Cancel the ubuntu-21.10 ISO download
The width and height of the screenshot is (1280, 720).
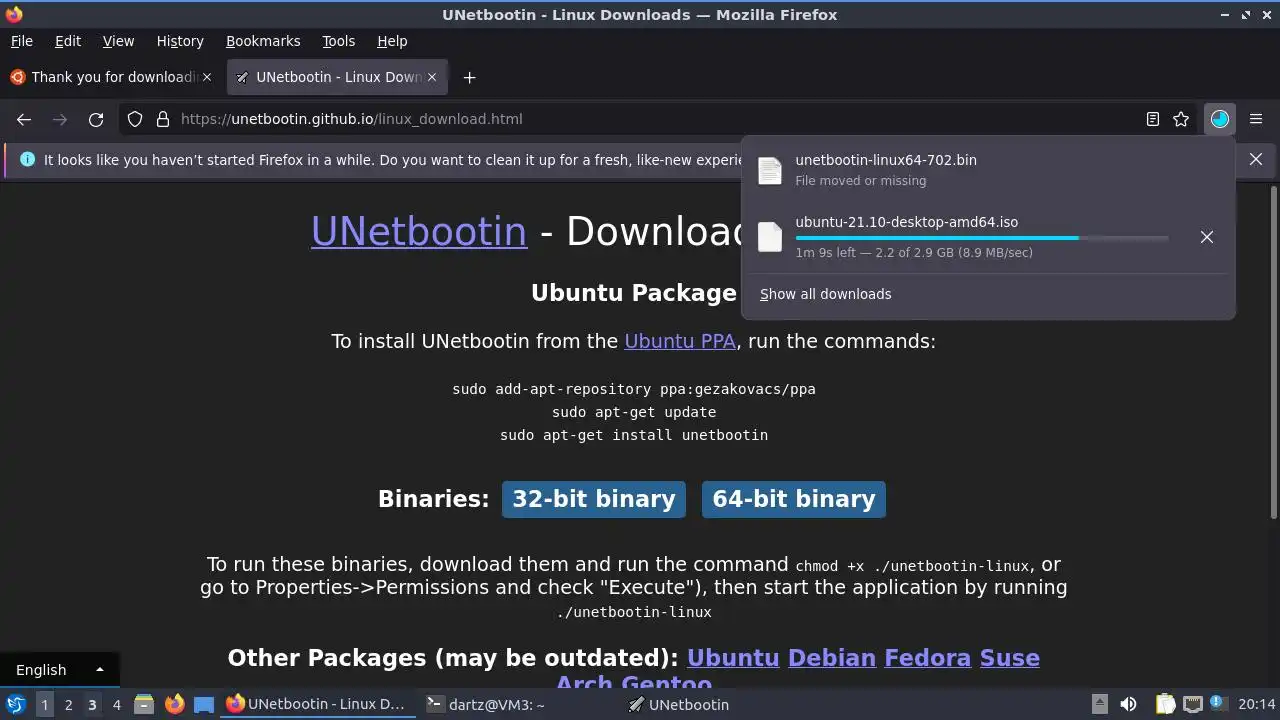(1207, 237)
